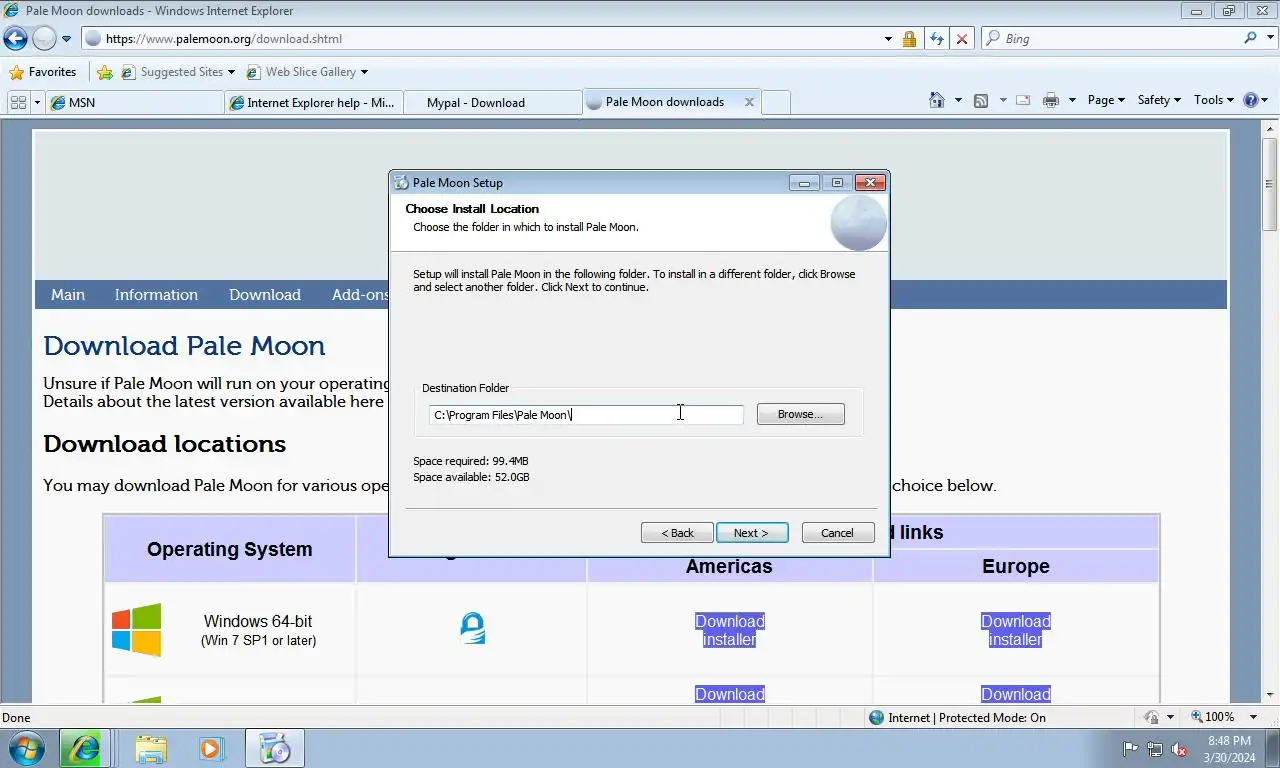
Task: Click the Quick Tabs grid icon
Action: [18, 102]
